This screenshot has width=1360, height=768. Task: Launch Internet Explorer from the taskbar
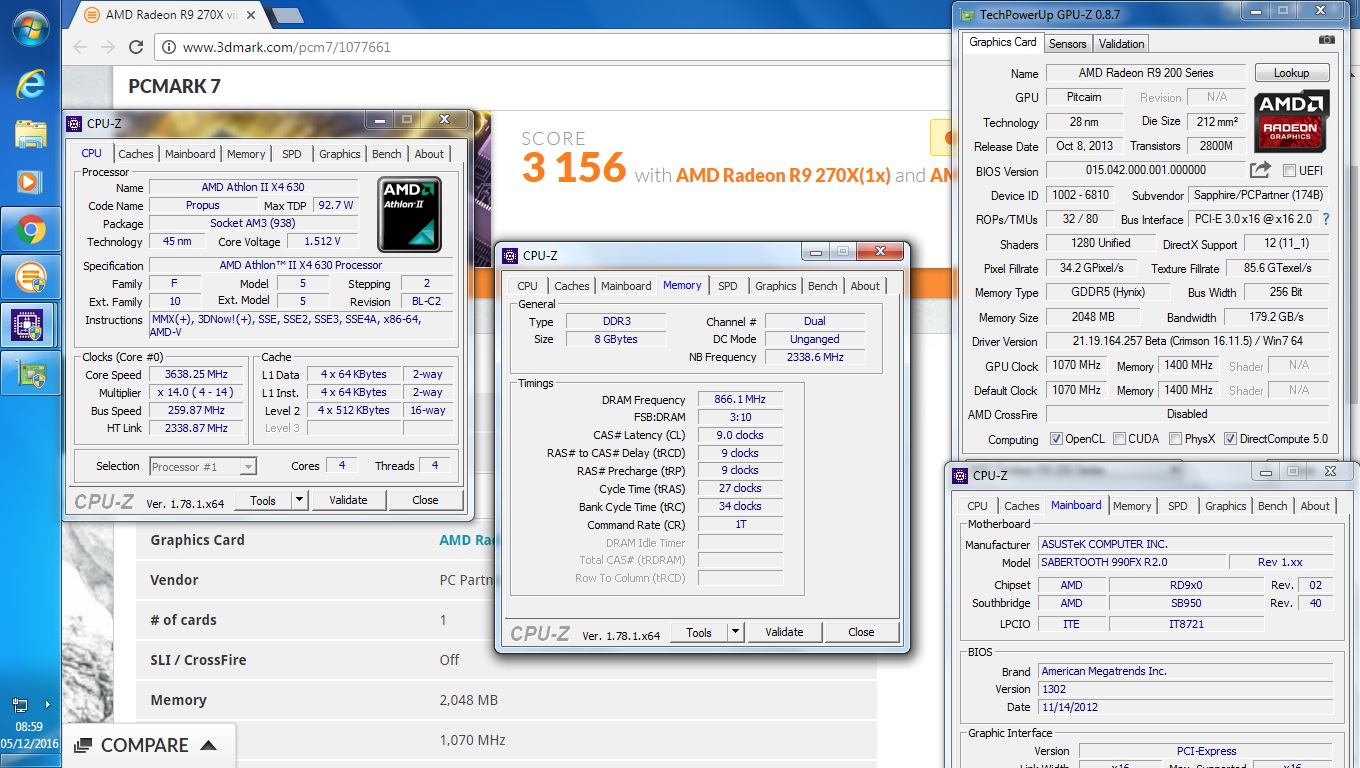click(30, 84)
